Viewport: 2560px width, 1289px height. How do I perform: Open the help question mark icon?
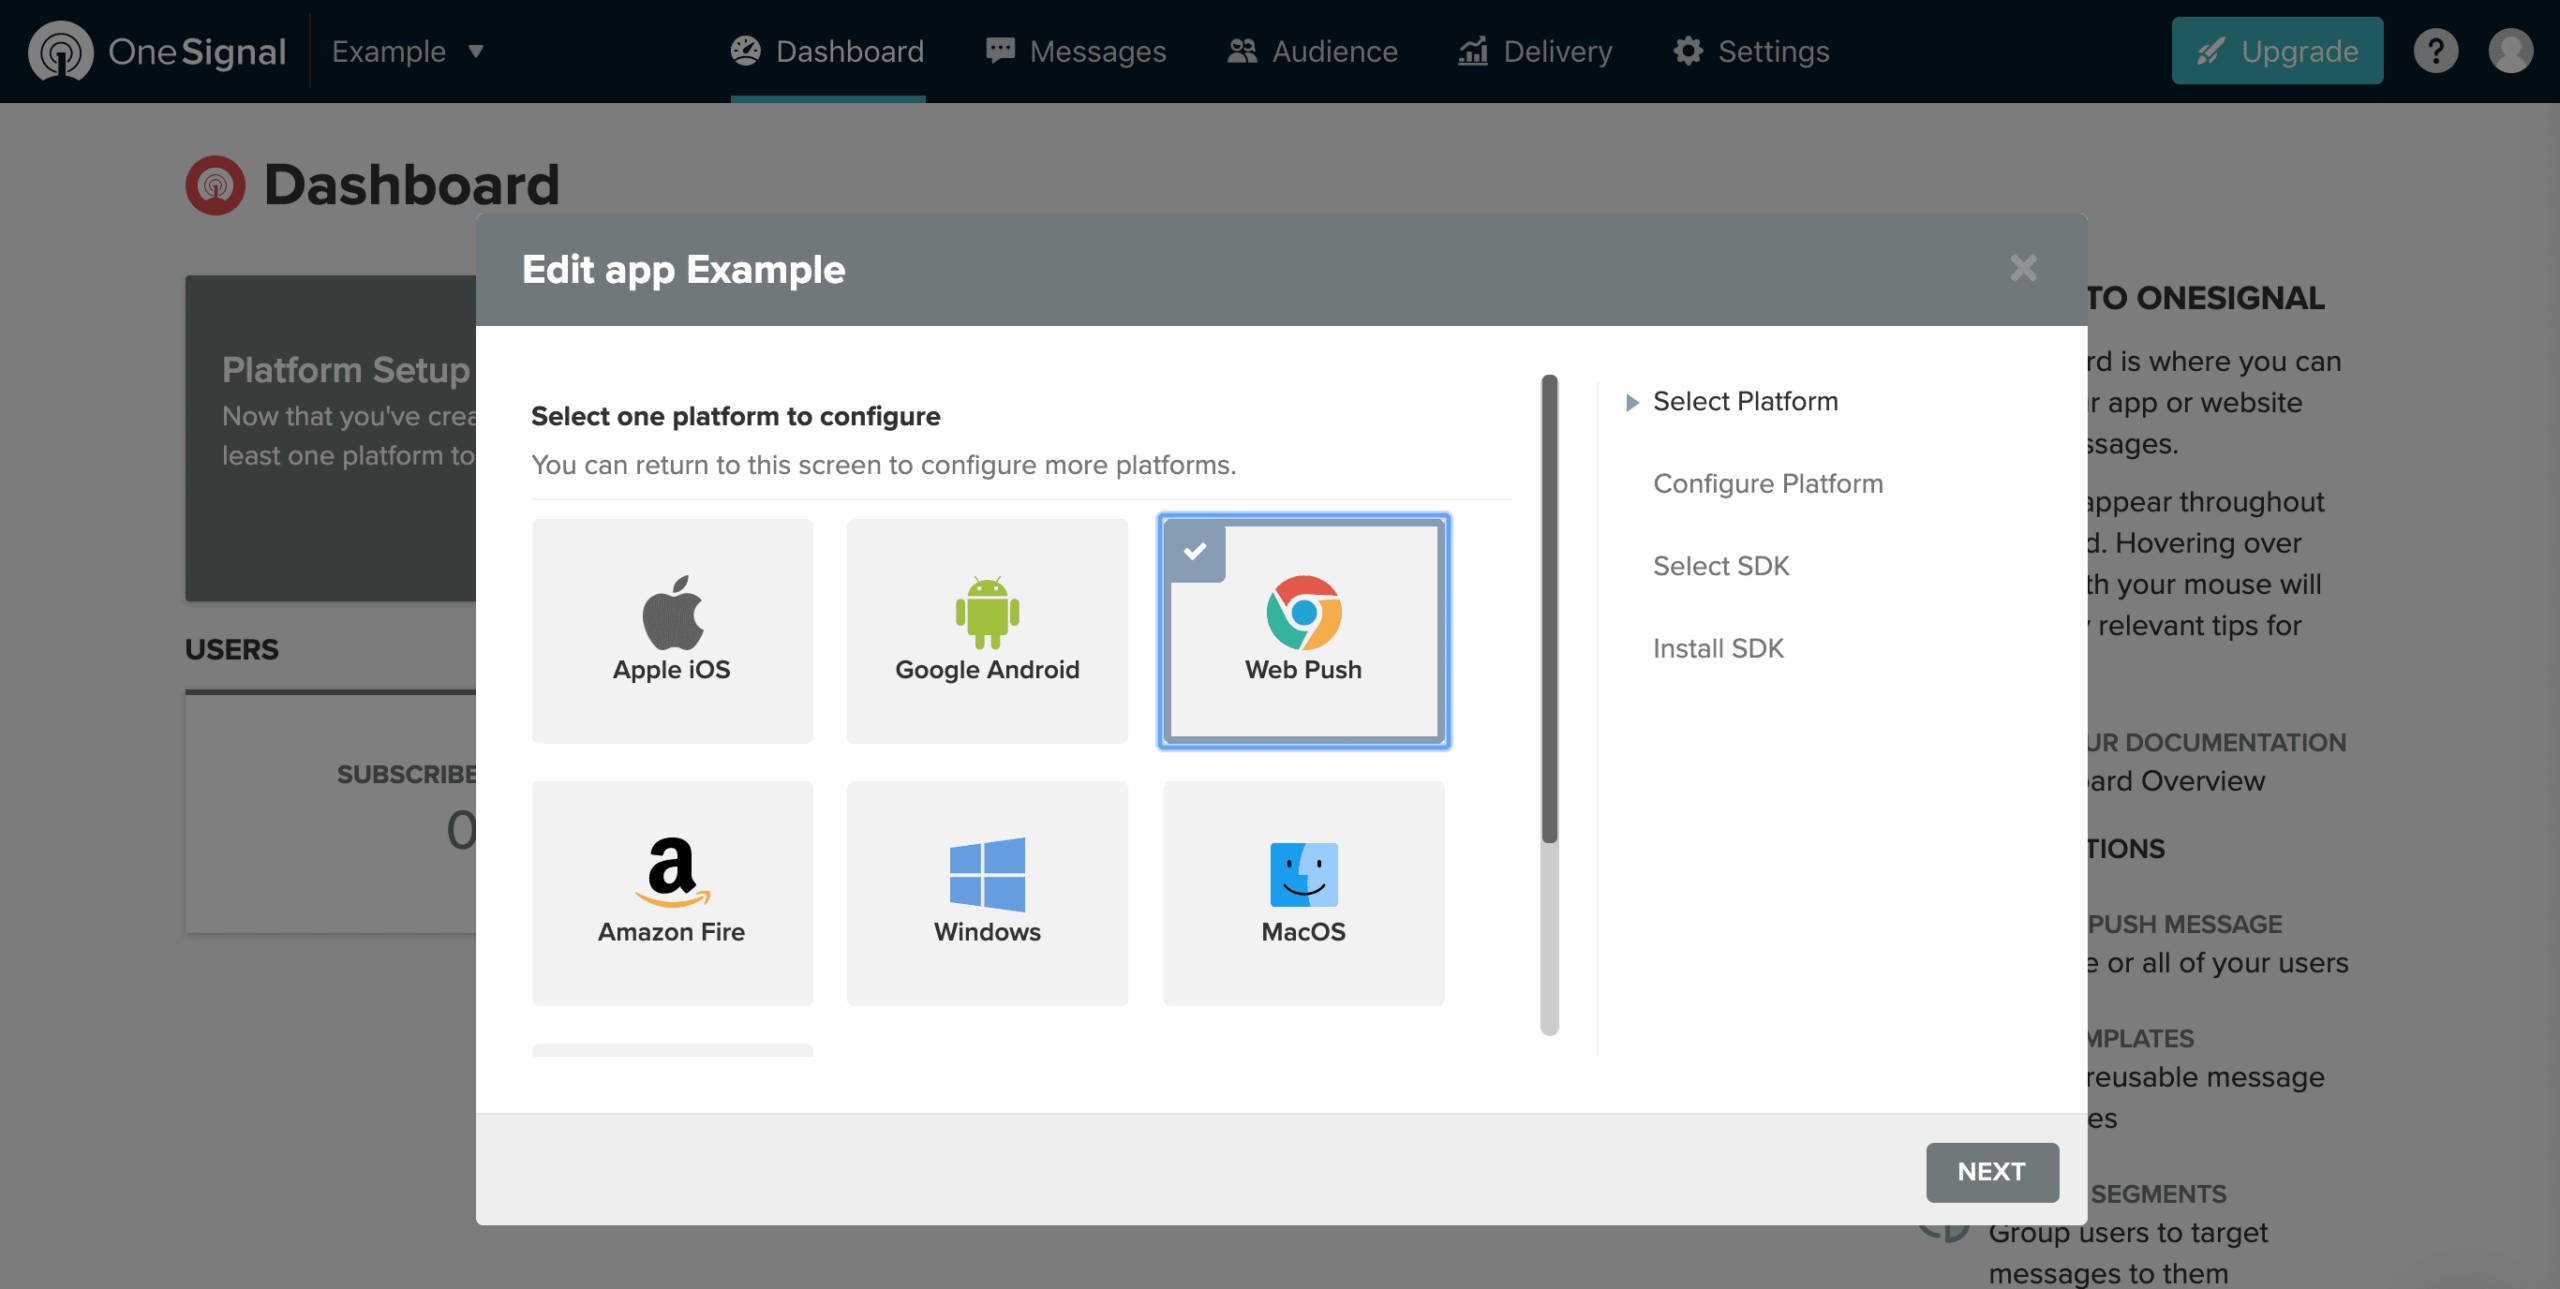[2435, 51]
